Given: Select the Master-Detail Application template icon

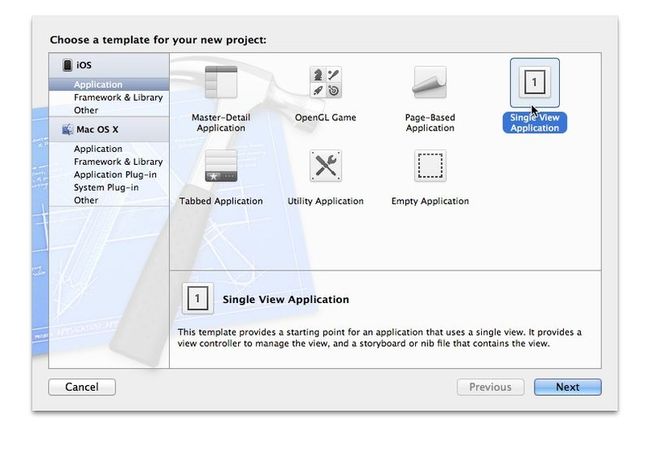Looking at the screenshot, I should 221,82.
